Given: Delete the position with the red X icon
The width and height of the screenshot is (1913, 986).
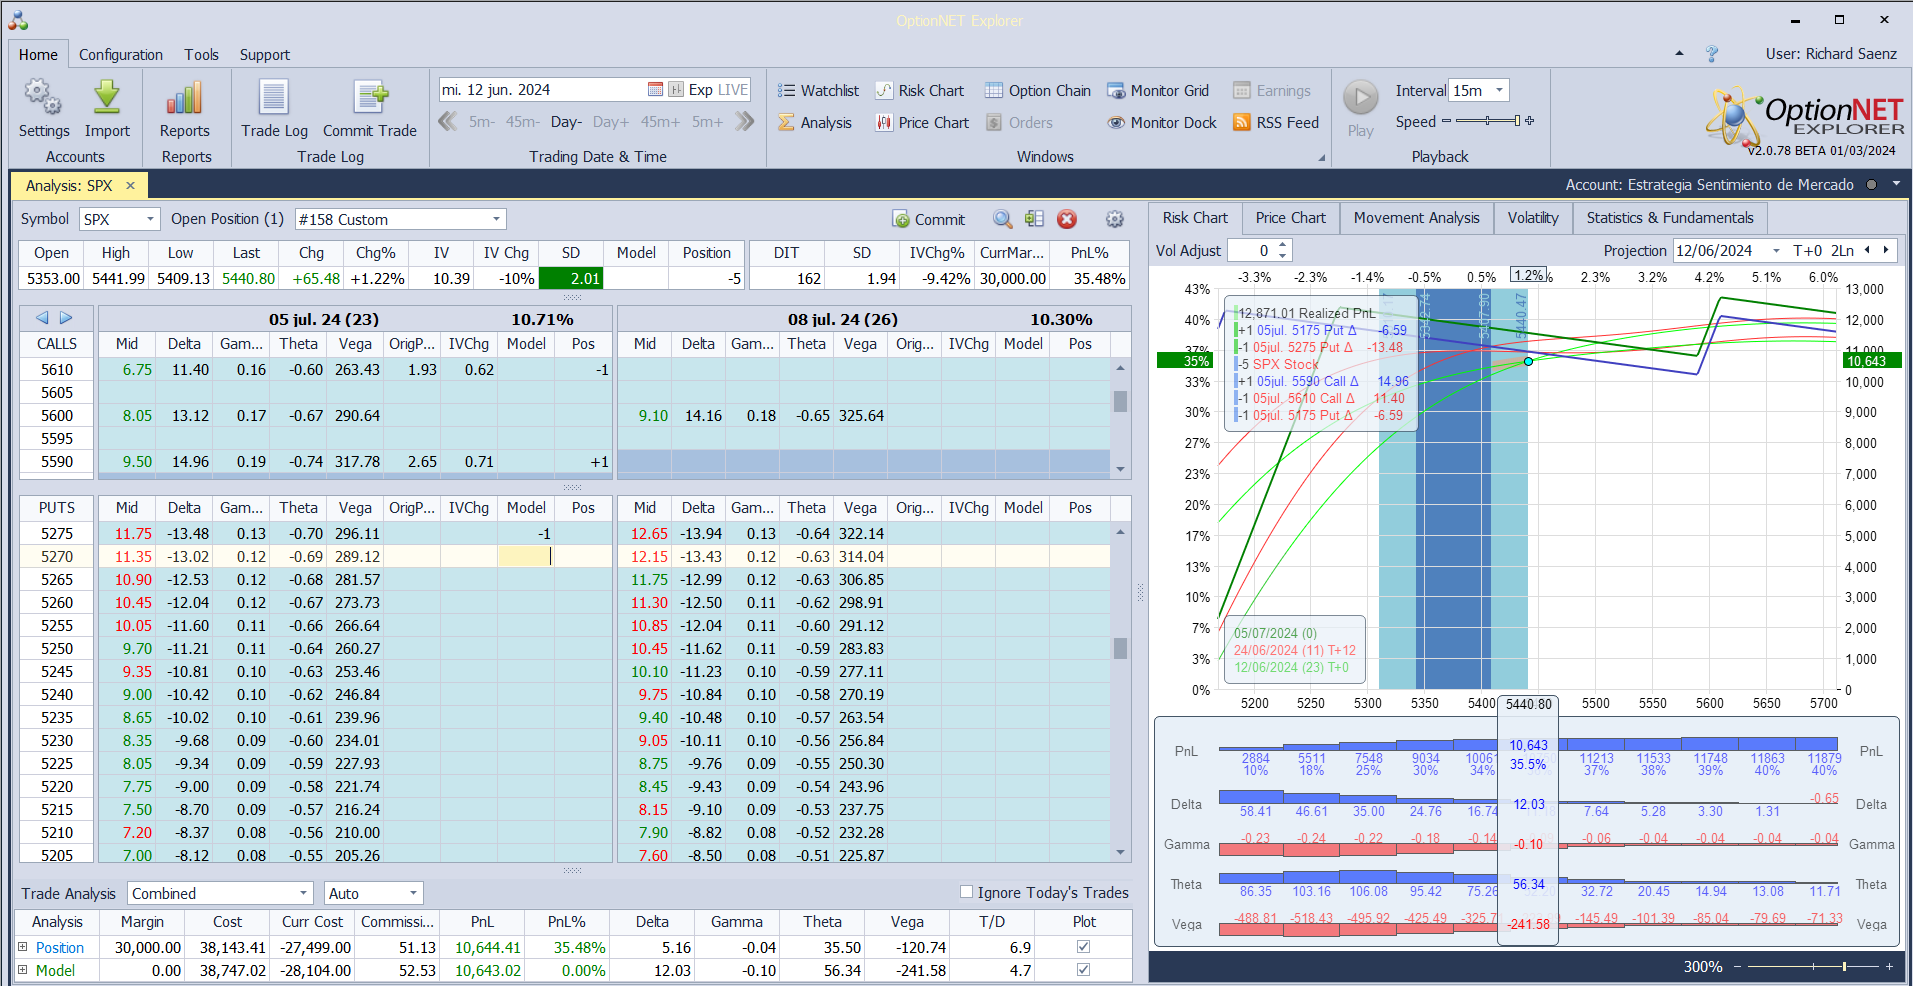Looking at the screenshot, I should tap(1066, 219).
